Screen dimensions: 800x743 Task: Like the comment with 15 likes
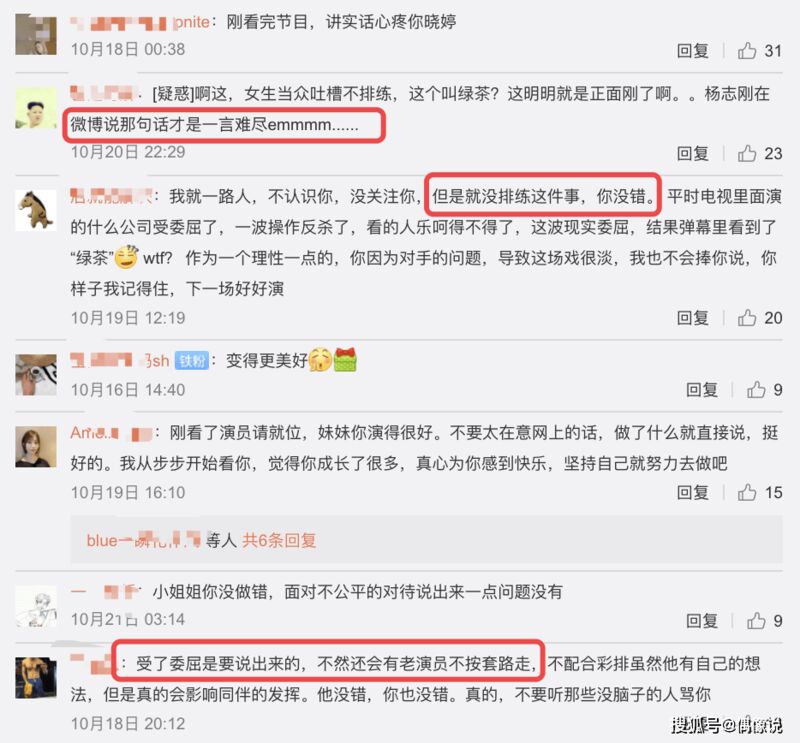click(747, 492)
